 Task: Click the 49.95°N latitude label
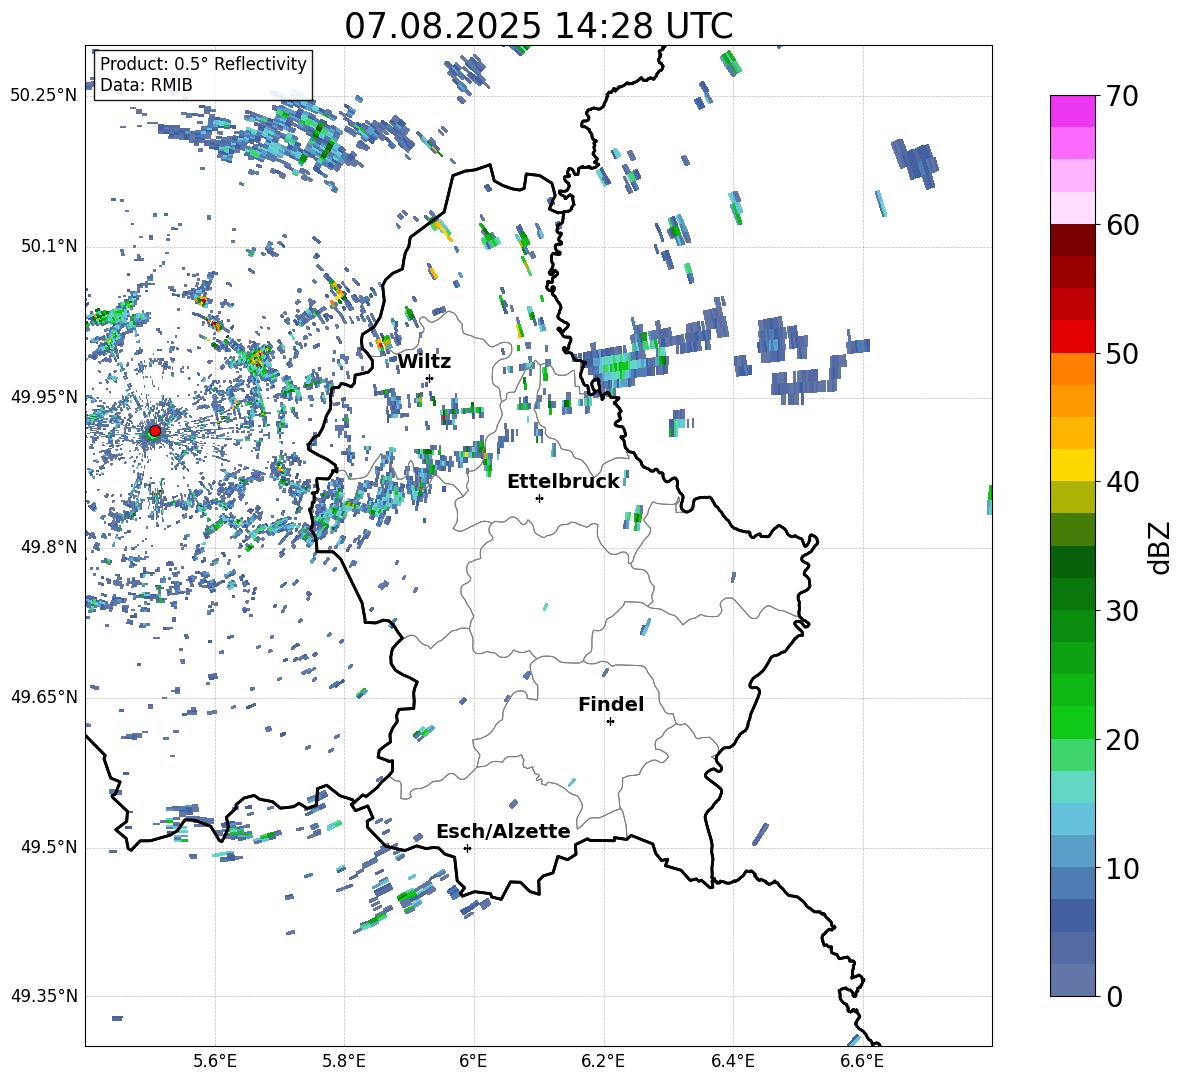43,396
